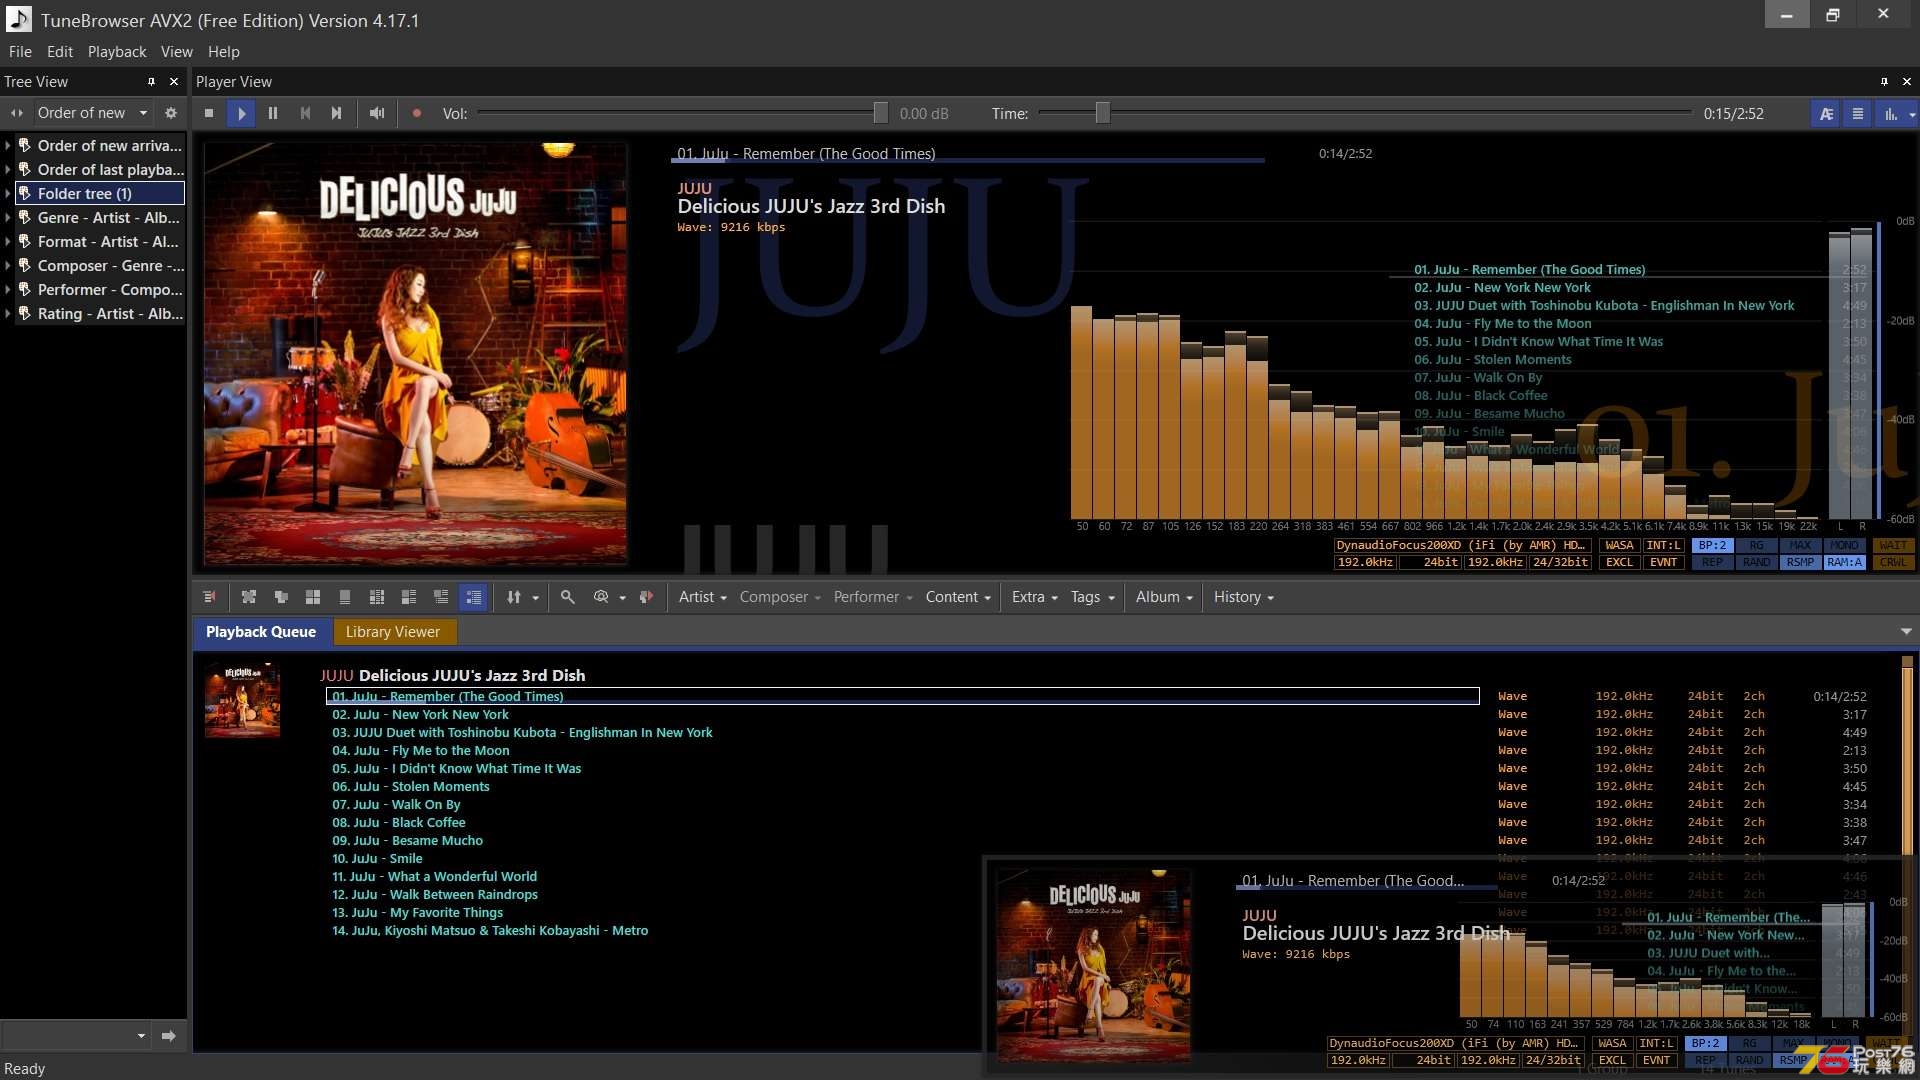This screenshot has width=1920, height=1080.
Task: Click the tag marker icon beside search
Action: coord(646,597)
